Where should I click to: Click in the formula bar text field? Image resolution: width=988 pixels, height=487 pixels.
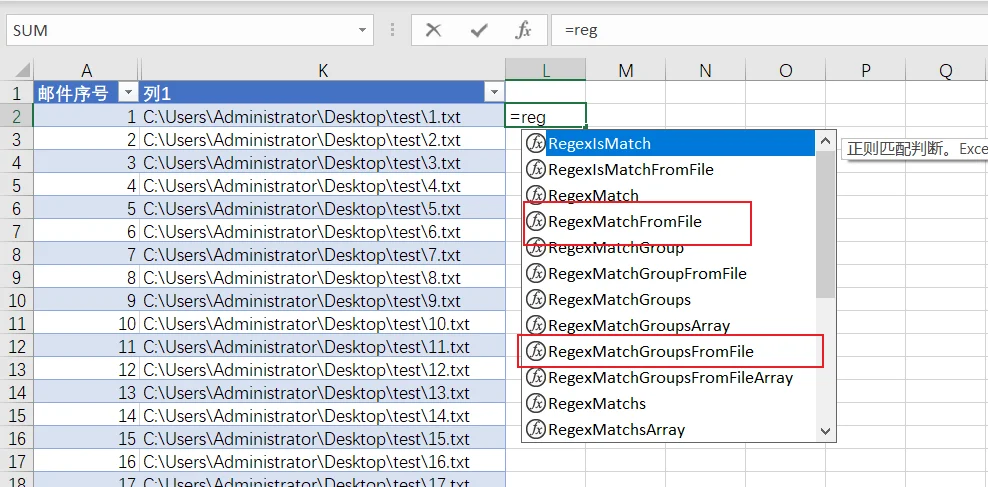[769, 30]
